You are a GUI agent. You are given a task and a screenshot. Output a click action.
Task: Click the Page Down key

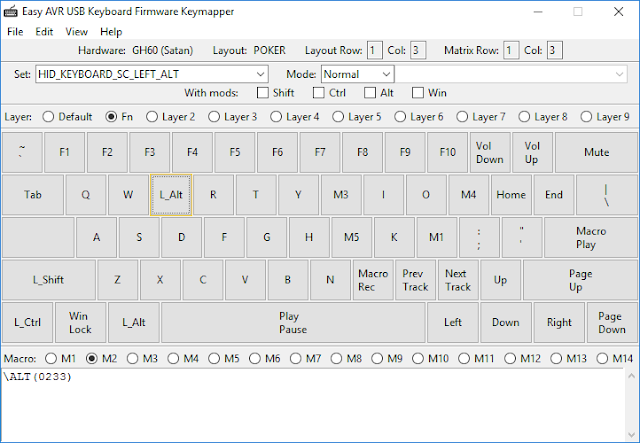(612, 322)
